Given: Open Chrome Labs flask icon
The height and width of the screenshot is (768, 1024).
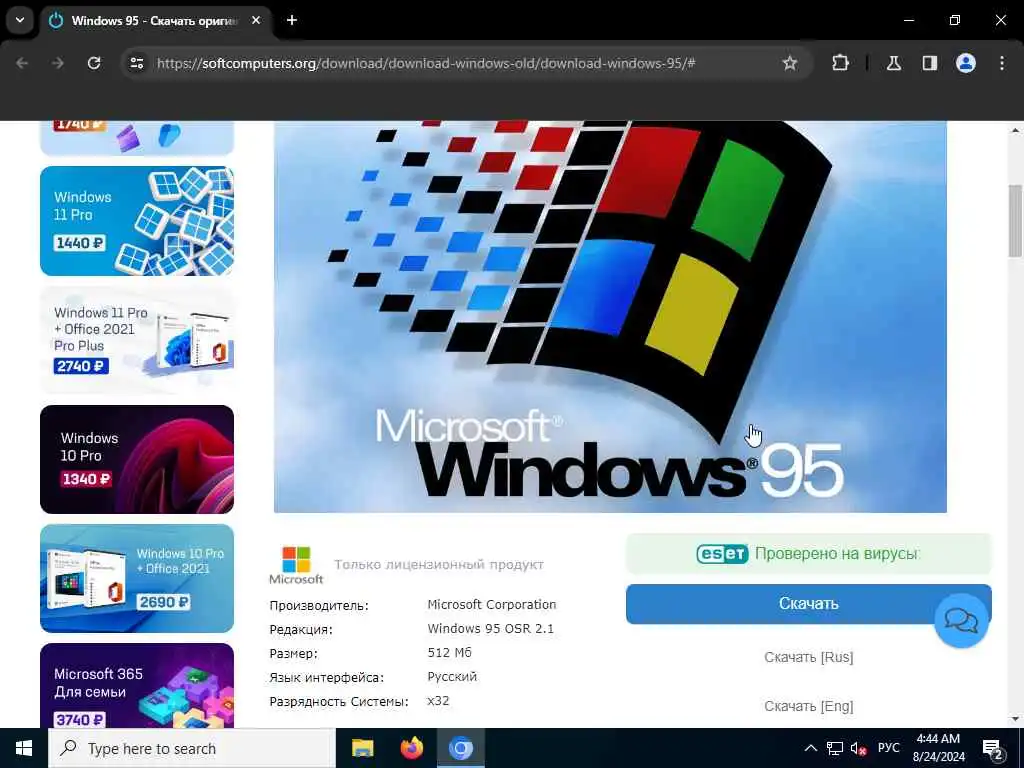Looking at the screenshot, I should click(894, 63).
